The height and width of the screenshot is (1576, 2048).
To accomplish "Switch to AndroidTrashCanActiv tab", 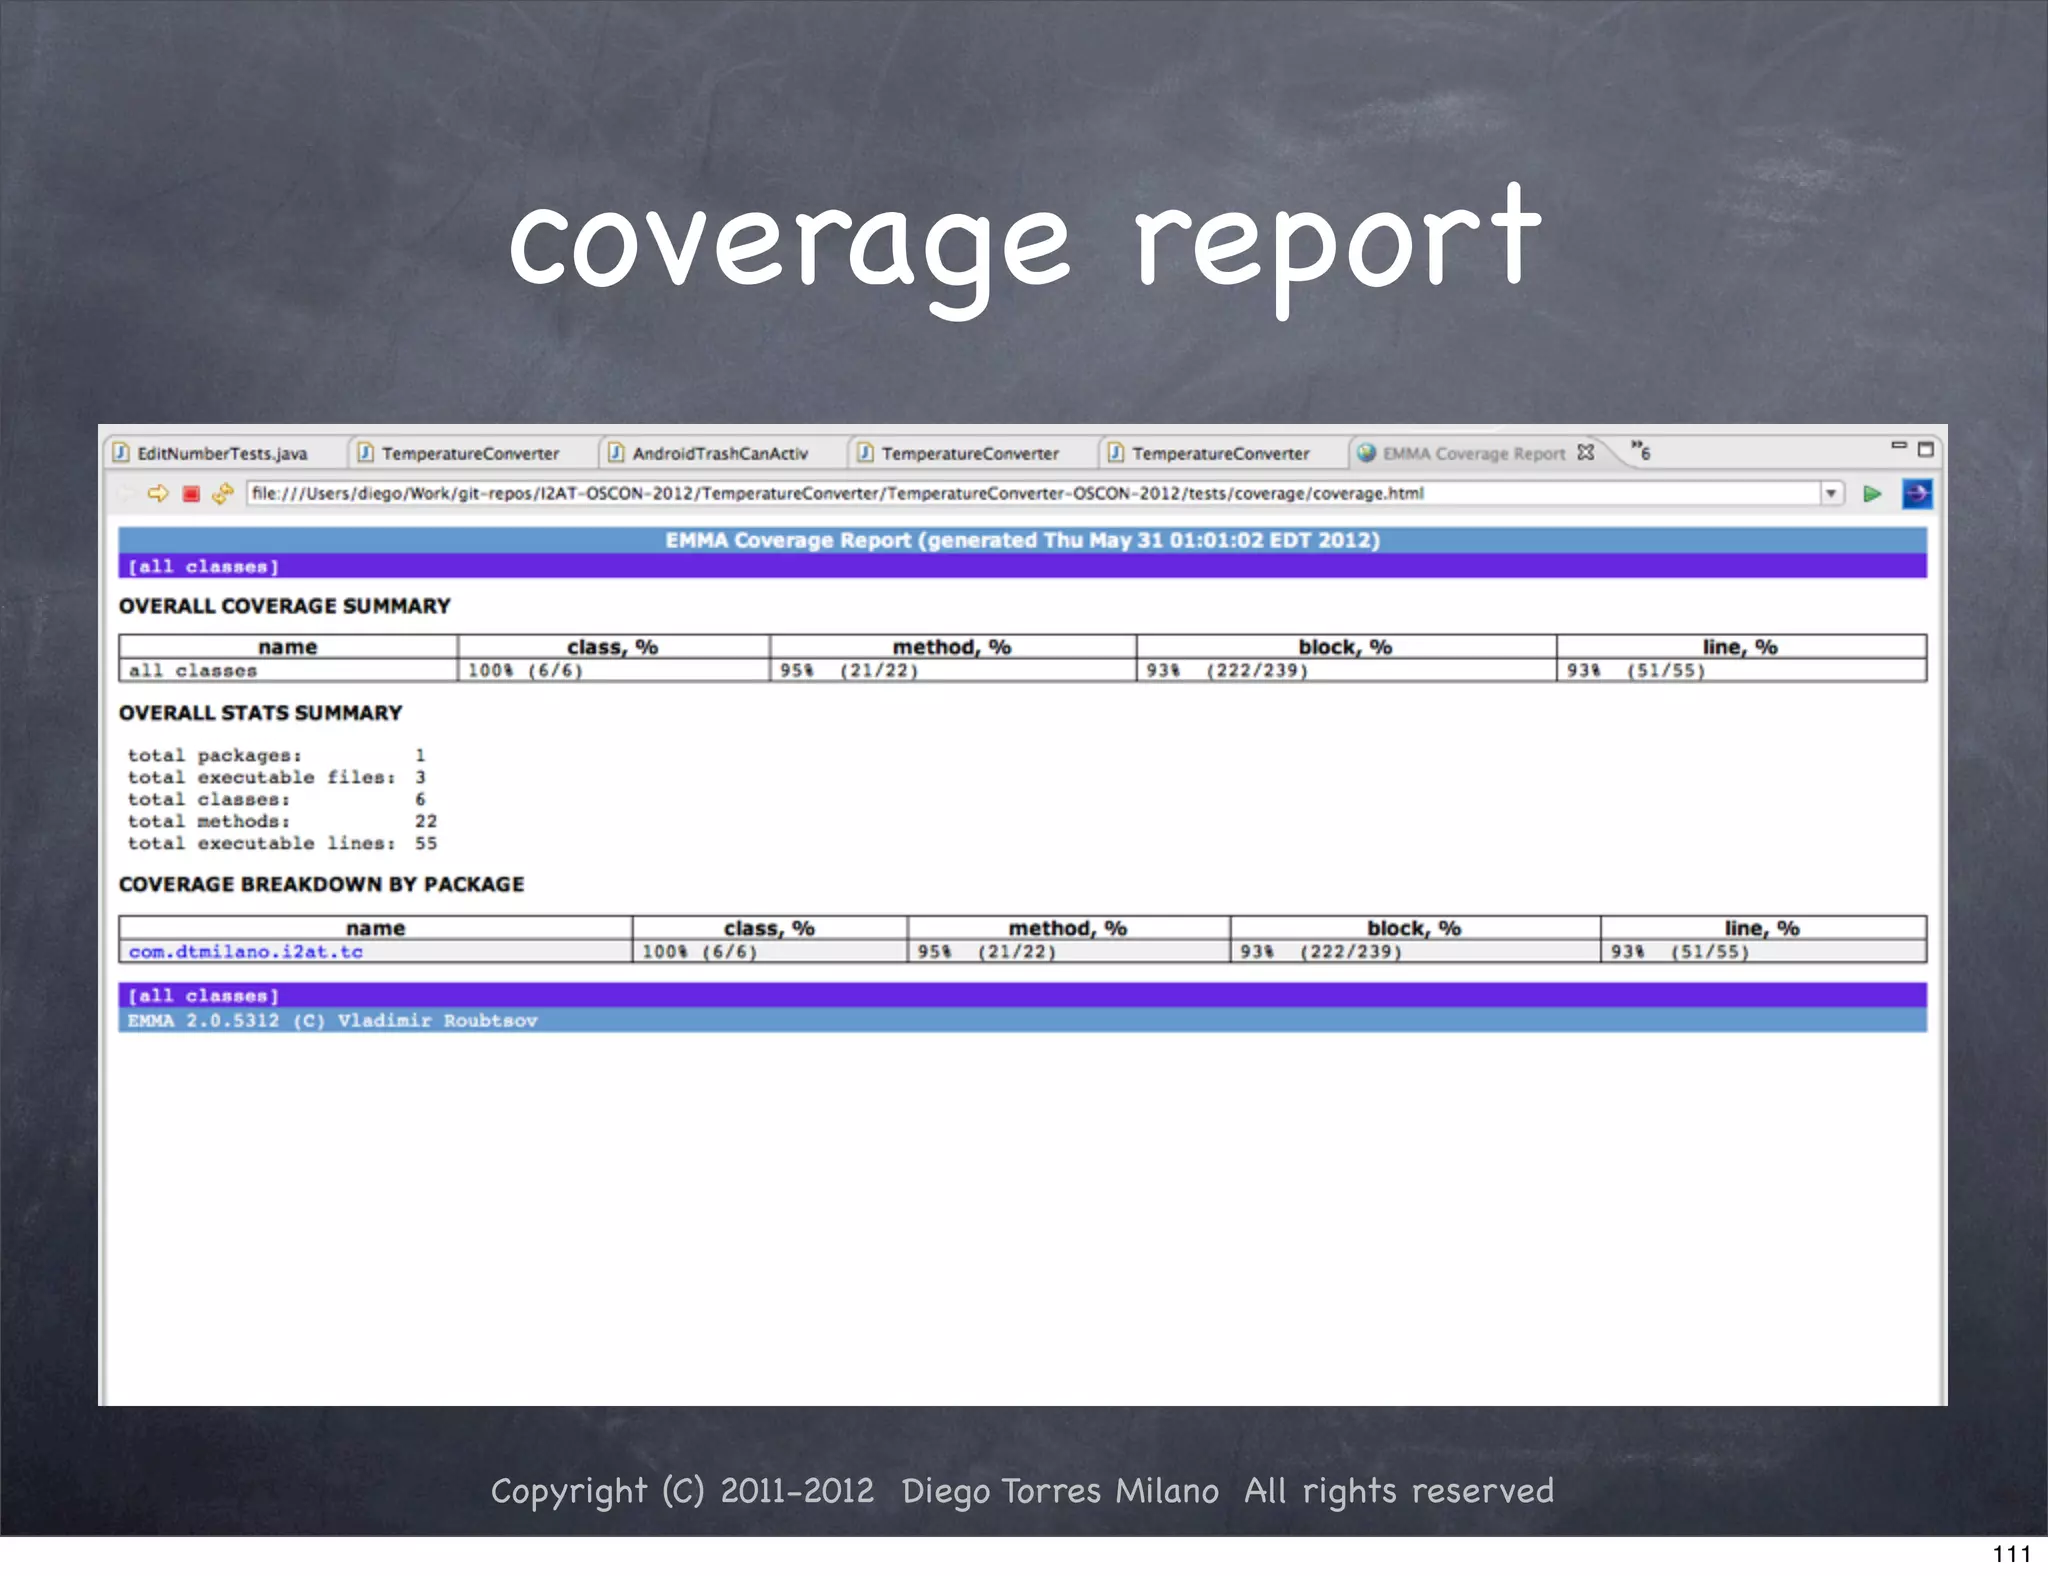I will click(x=719, y=453).
